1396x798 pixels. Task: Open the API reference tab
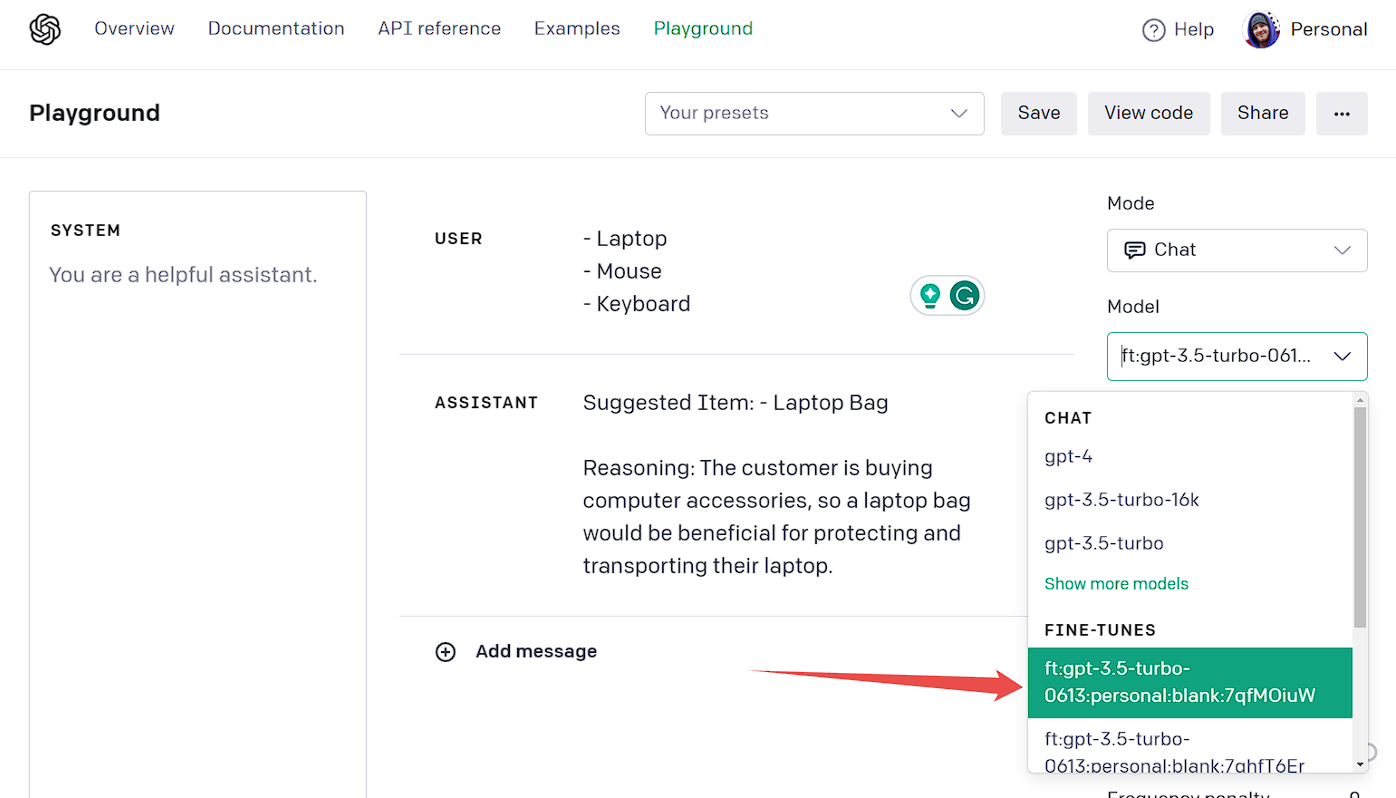click(x=439, y=29)
